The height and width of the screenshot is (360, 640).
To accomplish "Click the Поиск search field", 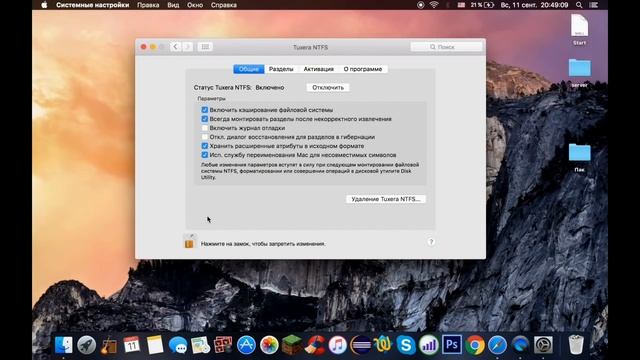I will [446, 47].
